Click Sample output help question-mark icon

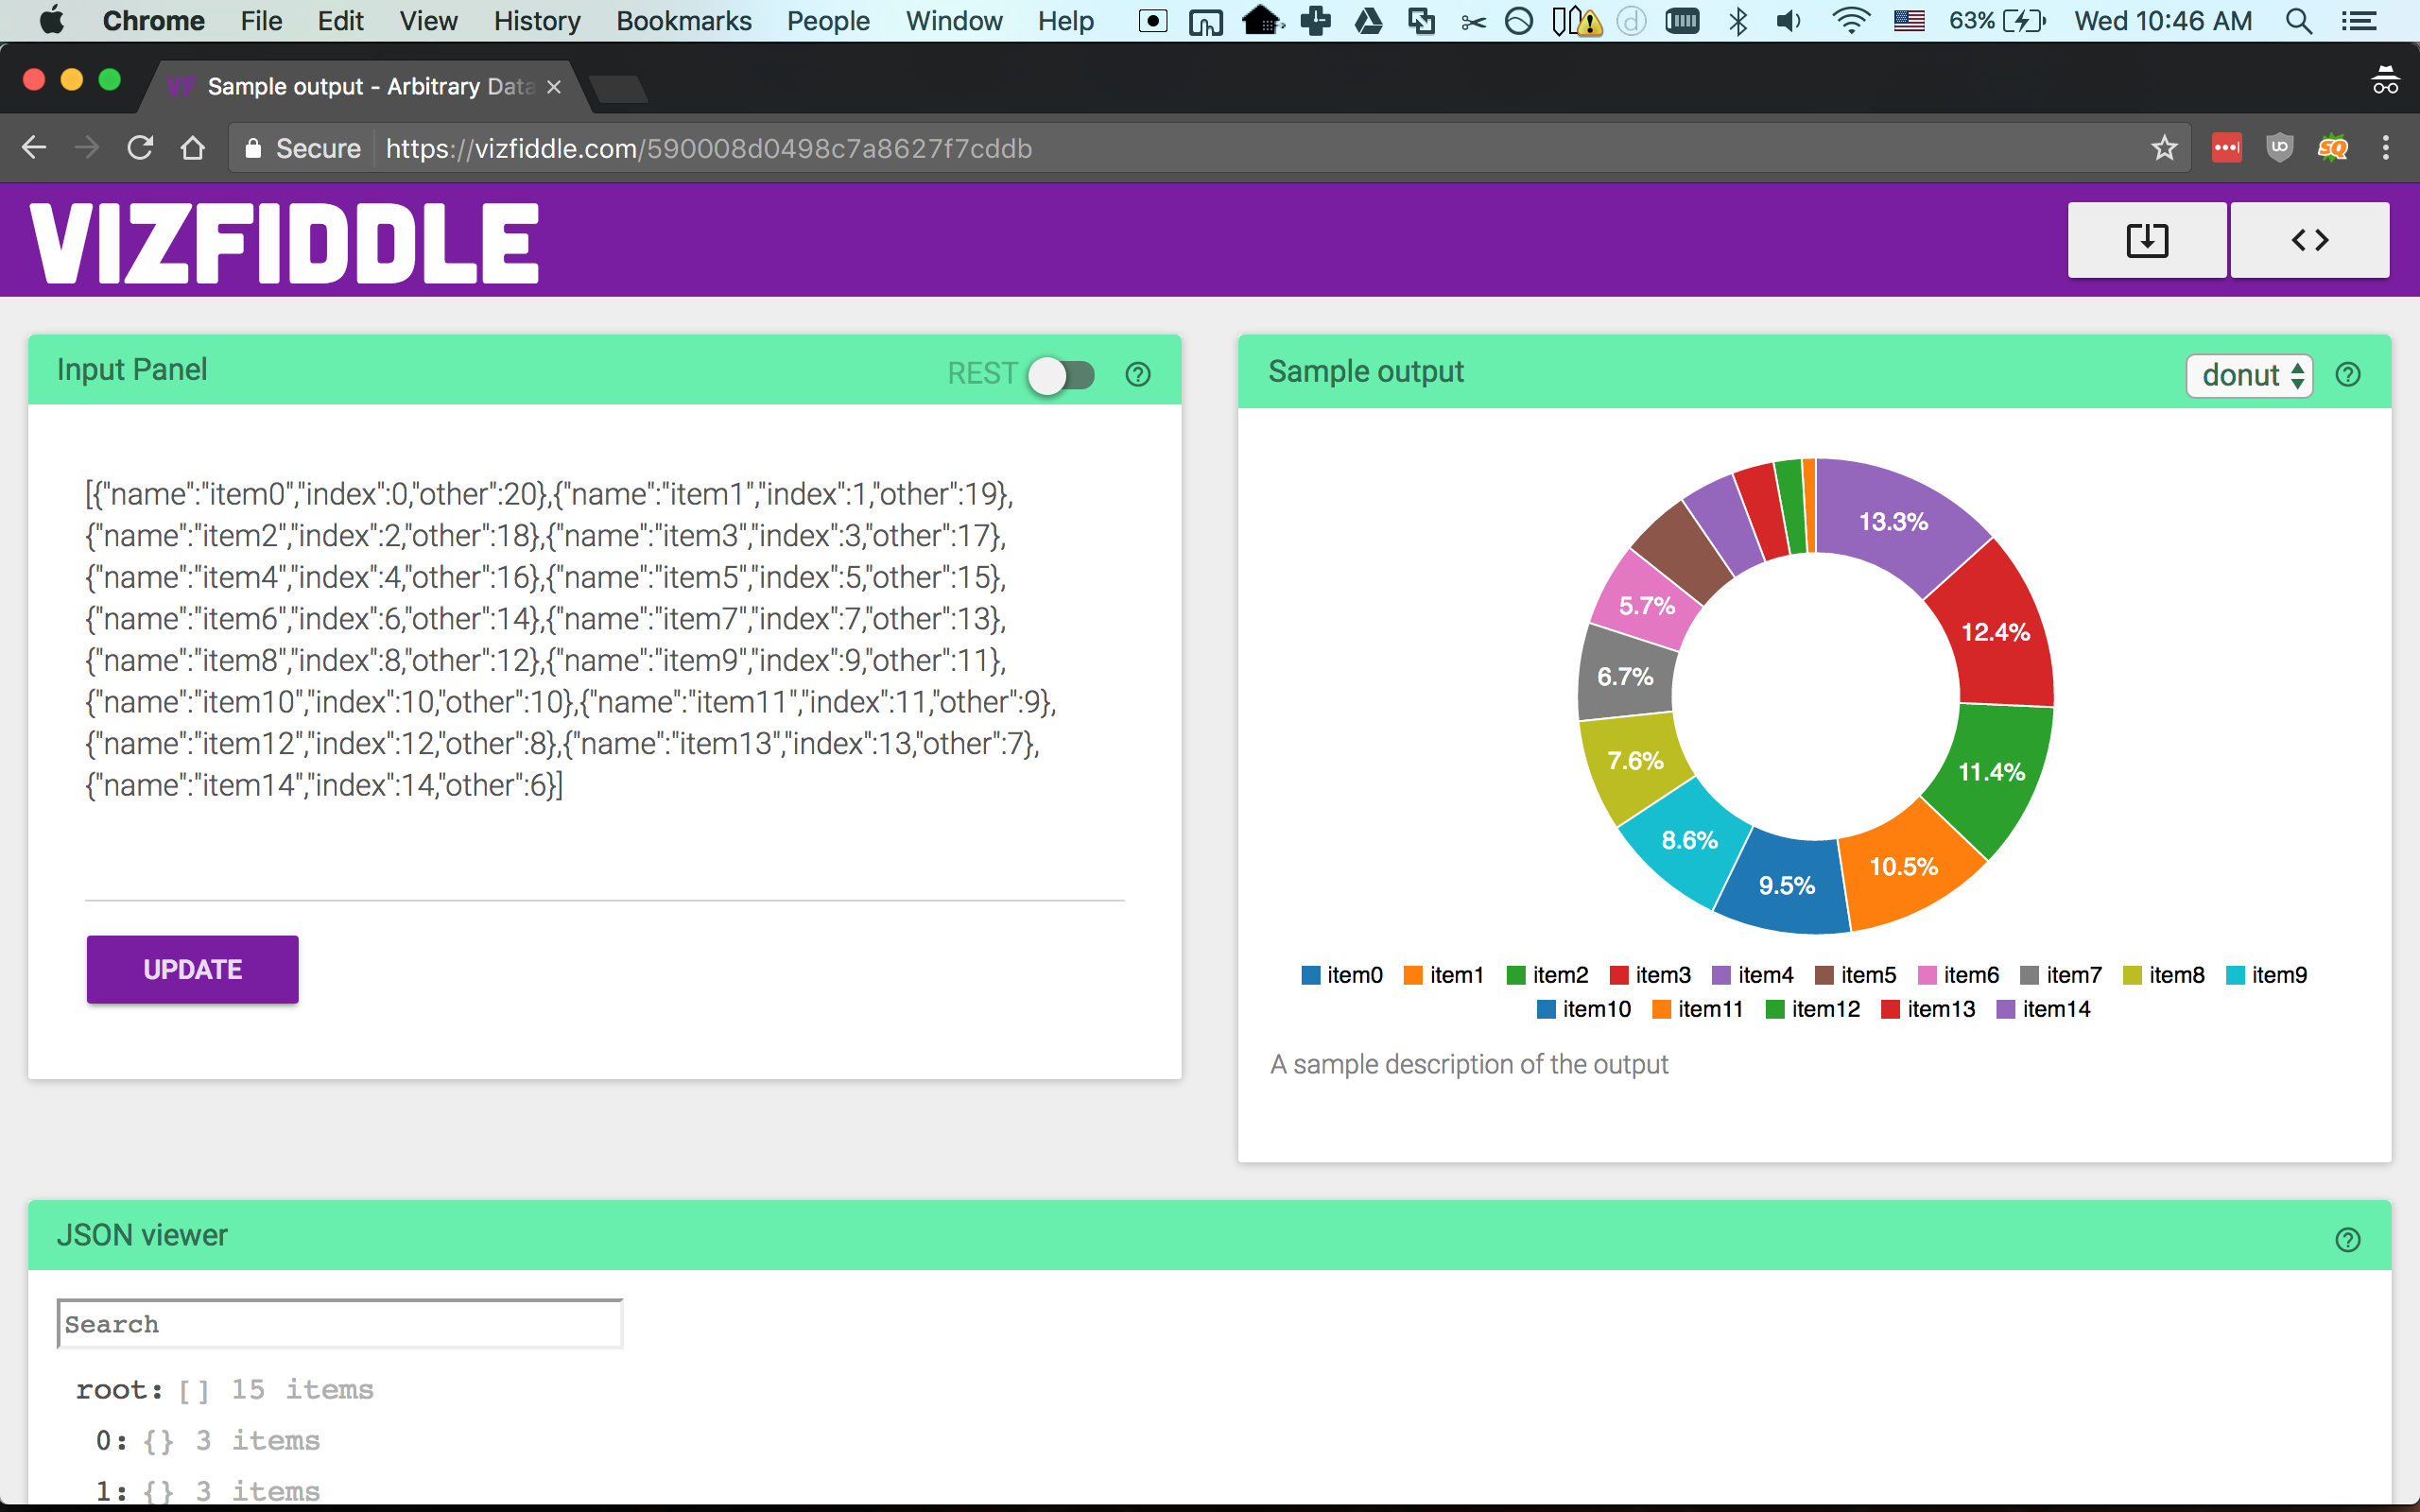pos(2347,375)
